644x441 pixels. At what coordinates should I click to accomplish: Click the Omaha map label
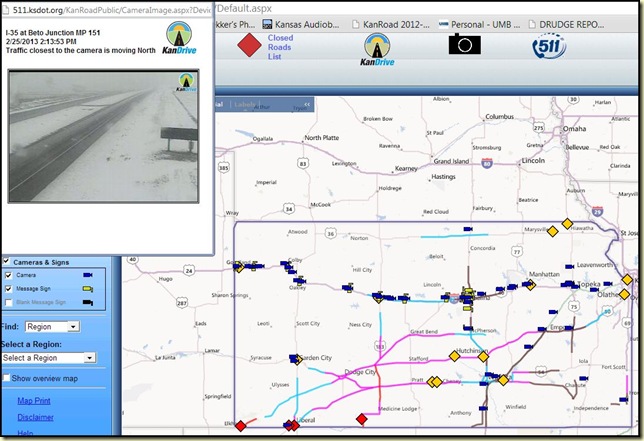pos(574,129)
